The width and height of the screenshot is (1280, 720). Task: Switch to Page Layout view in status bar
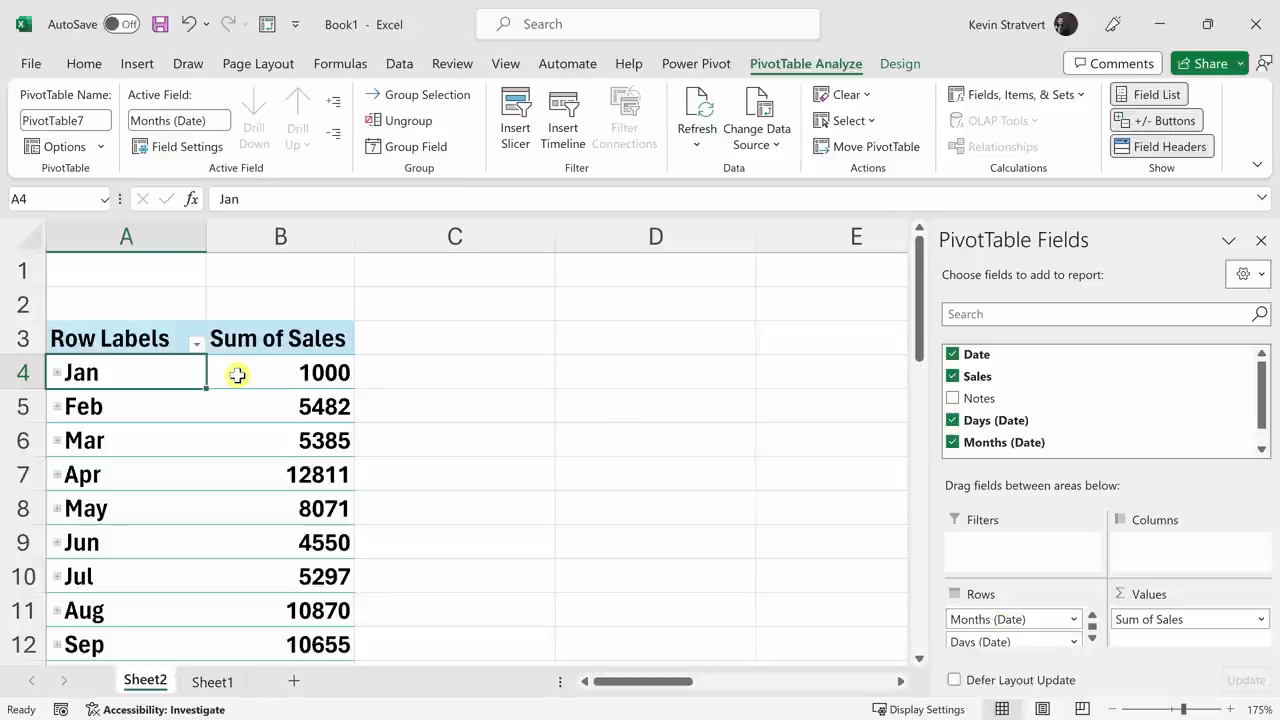[1042, 709]
